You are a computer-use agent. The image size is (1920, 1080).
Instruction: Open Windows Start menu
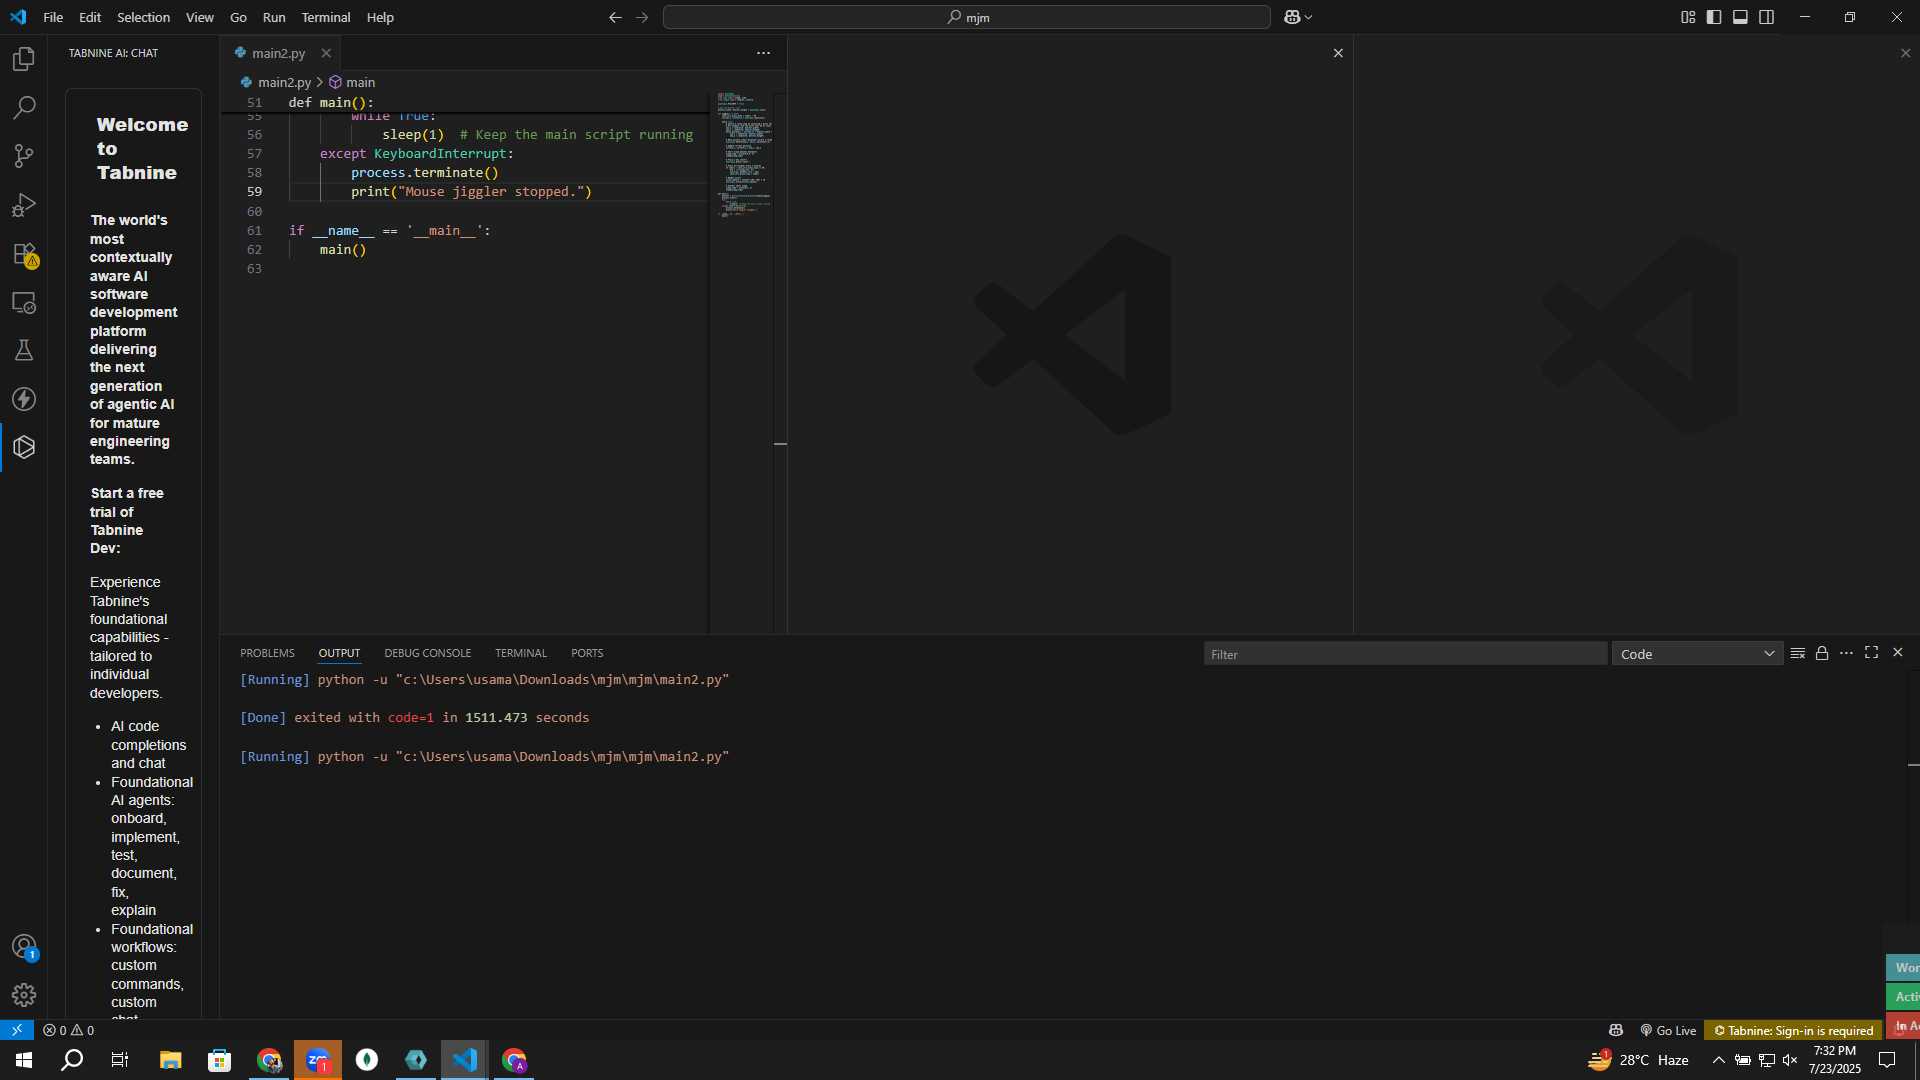click(x=24, y=1060)
